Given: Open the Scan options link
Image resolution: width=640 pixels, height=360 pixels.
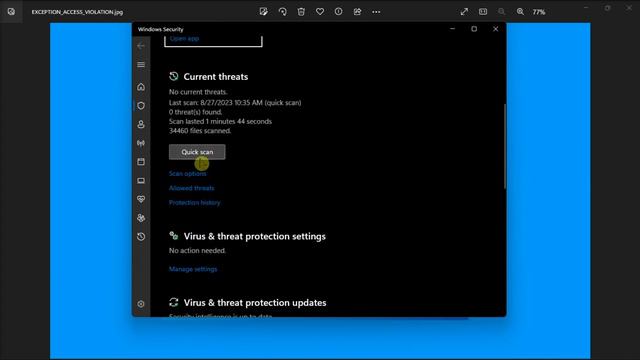Looking at the screenshot, I should [x=188, y=173].
